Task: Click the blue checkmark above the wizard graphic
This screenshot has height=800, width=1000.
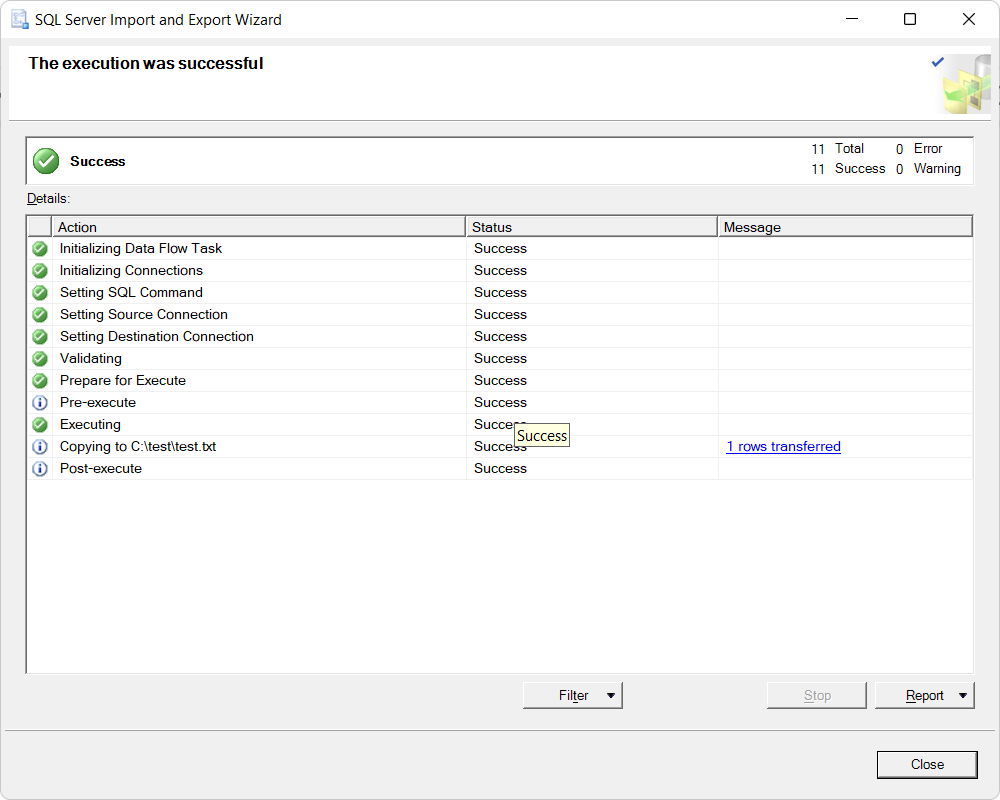Action: pos(938,61)
